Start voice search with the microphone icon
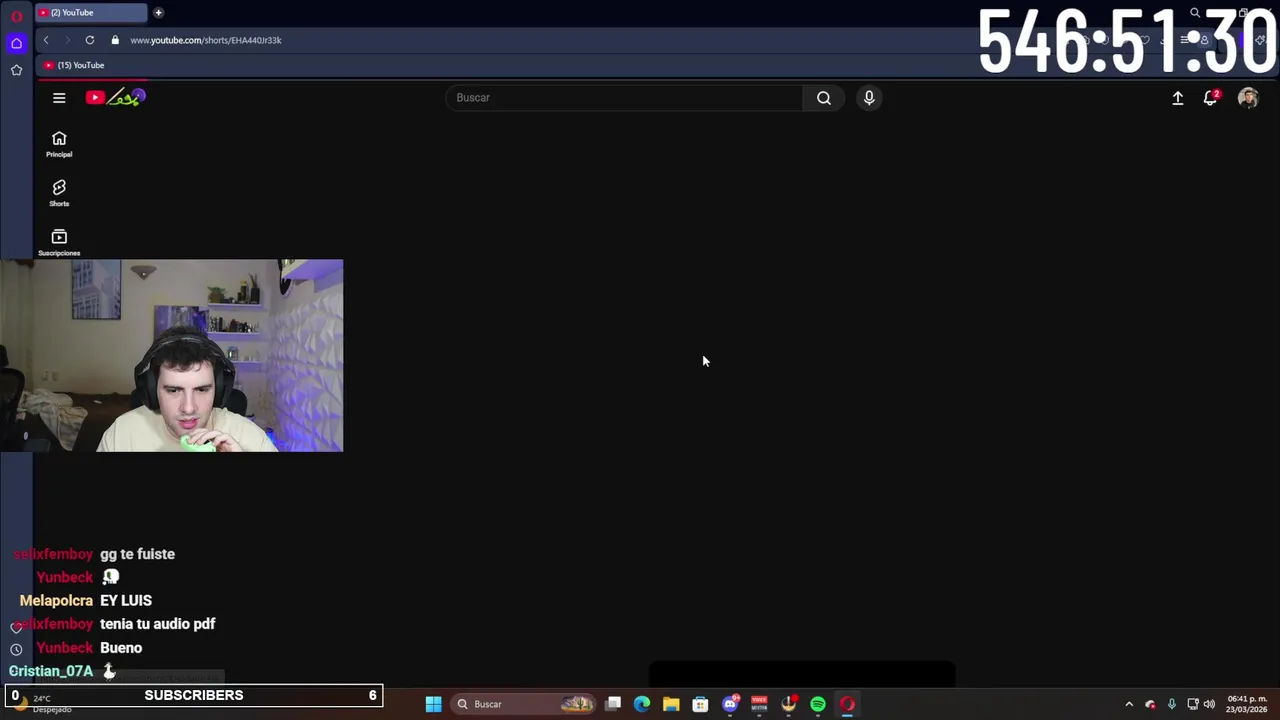The image size is (1280, 720). tap(869, 98)
